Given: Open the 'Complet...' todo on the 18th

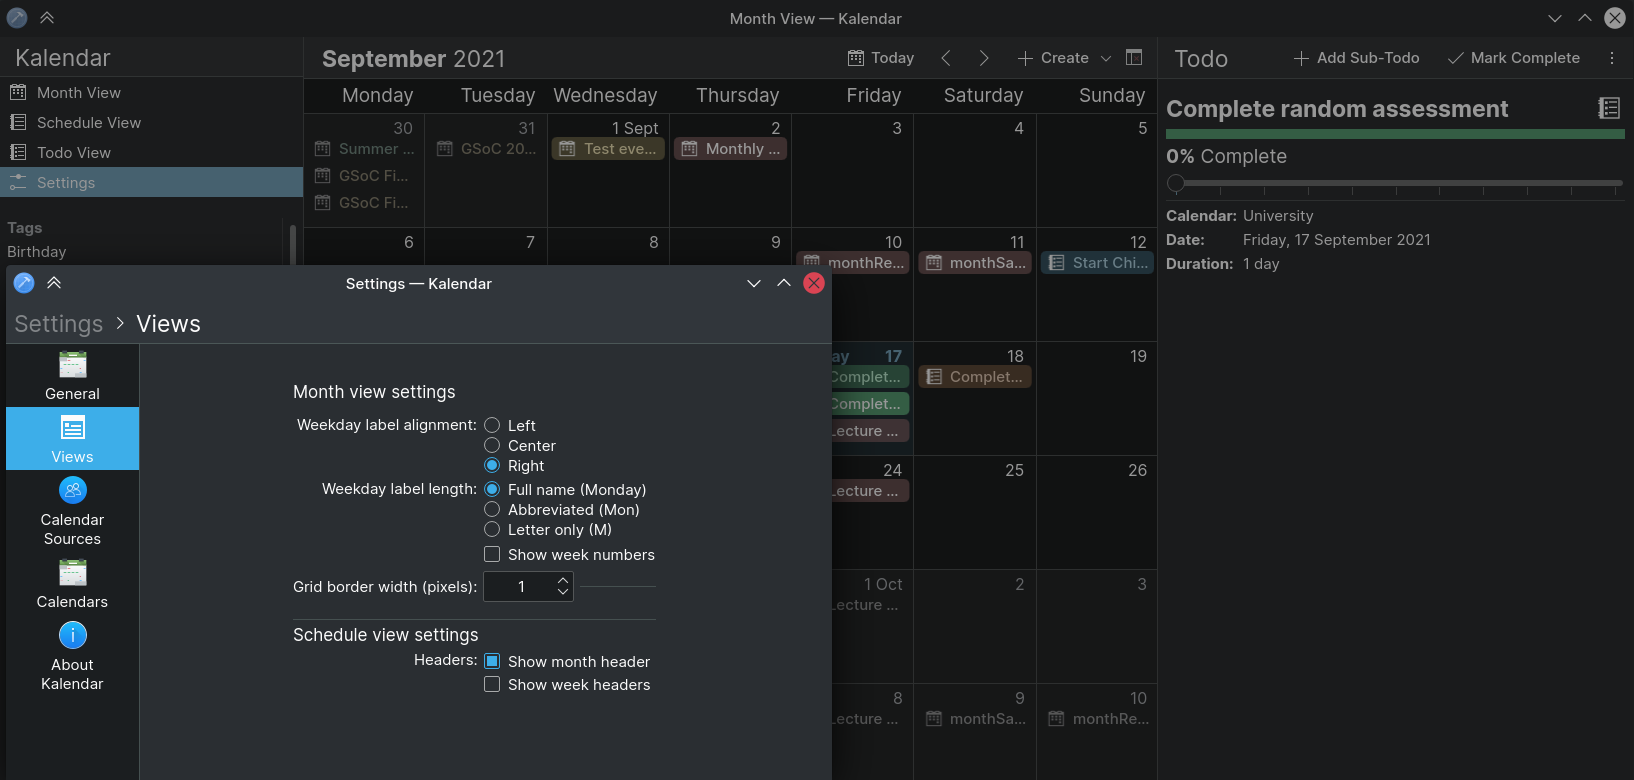Looking at the screenshot, I should click(x=975, y=377).
